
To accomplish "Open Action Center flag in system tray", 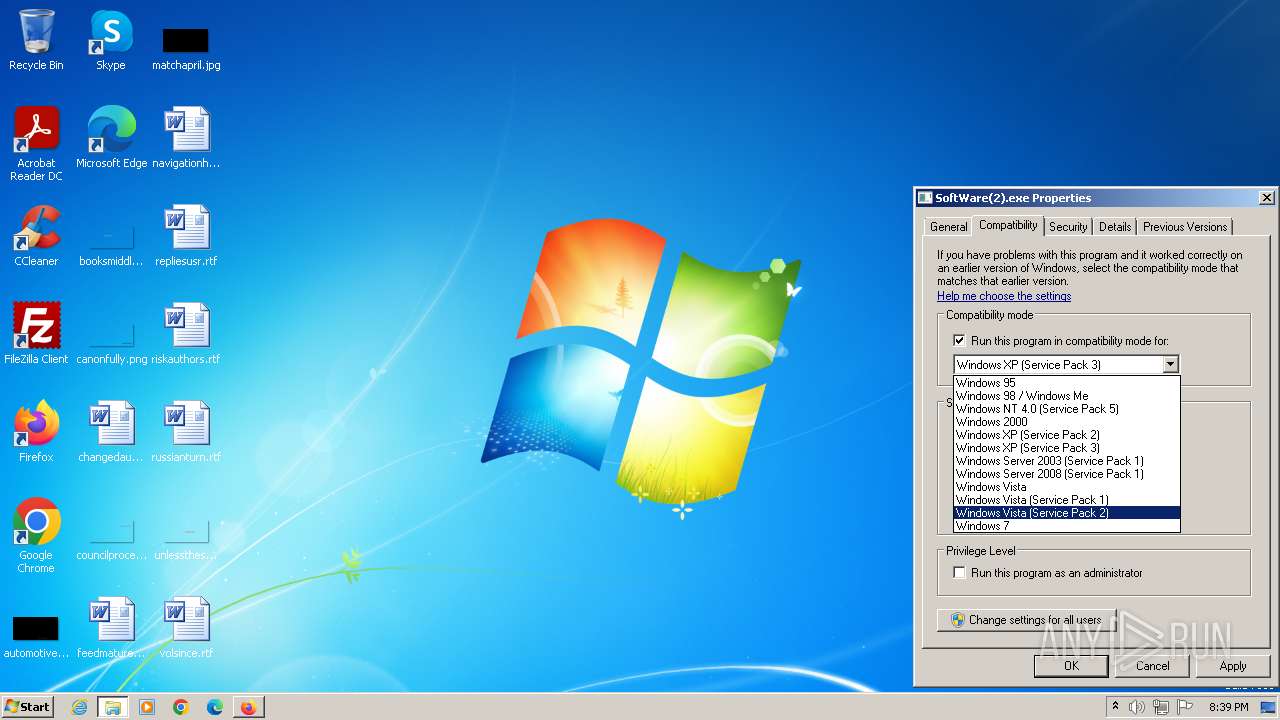I will coord(1185,707).
